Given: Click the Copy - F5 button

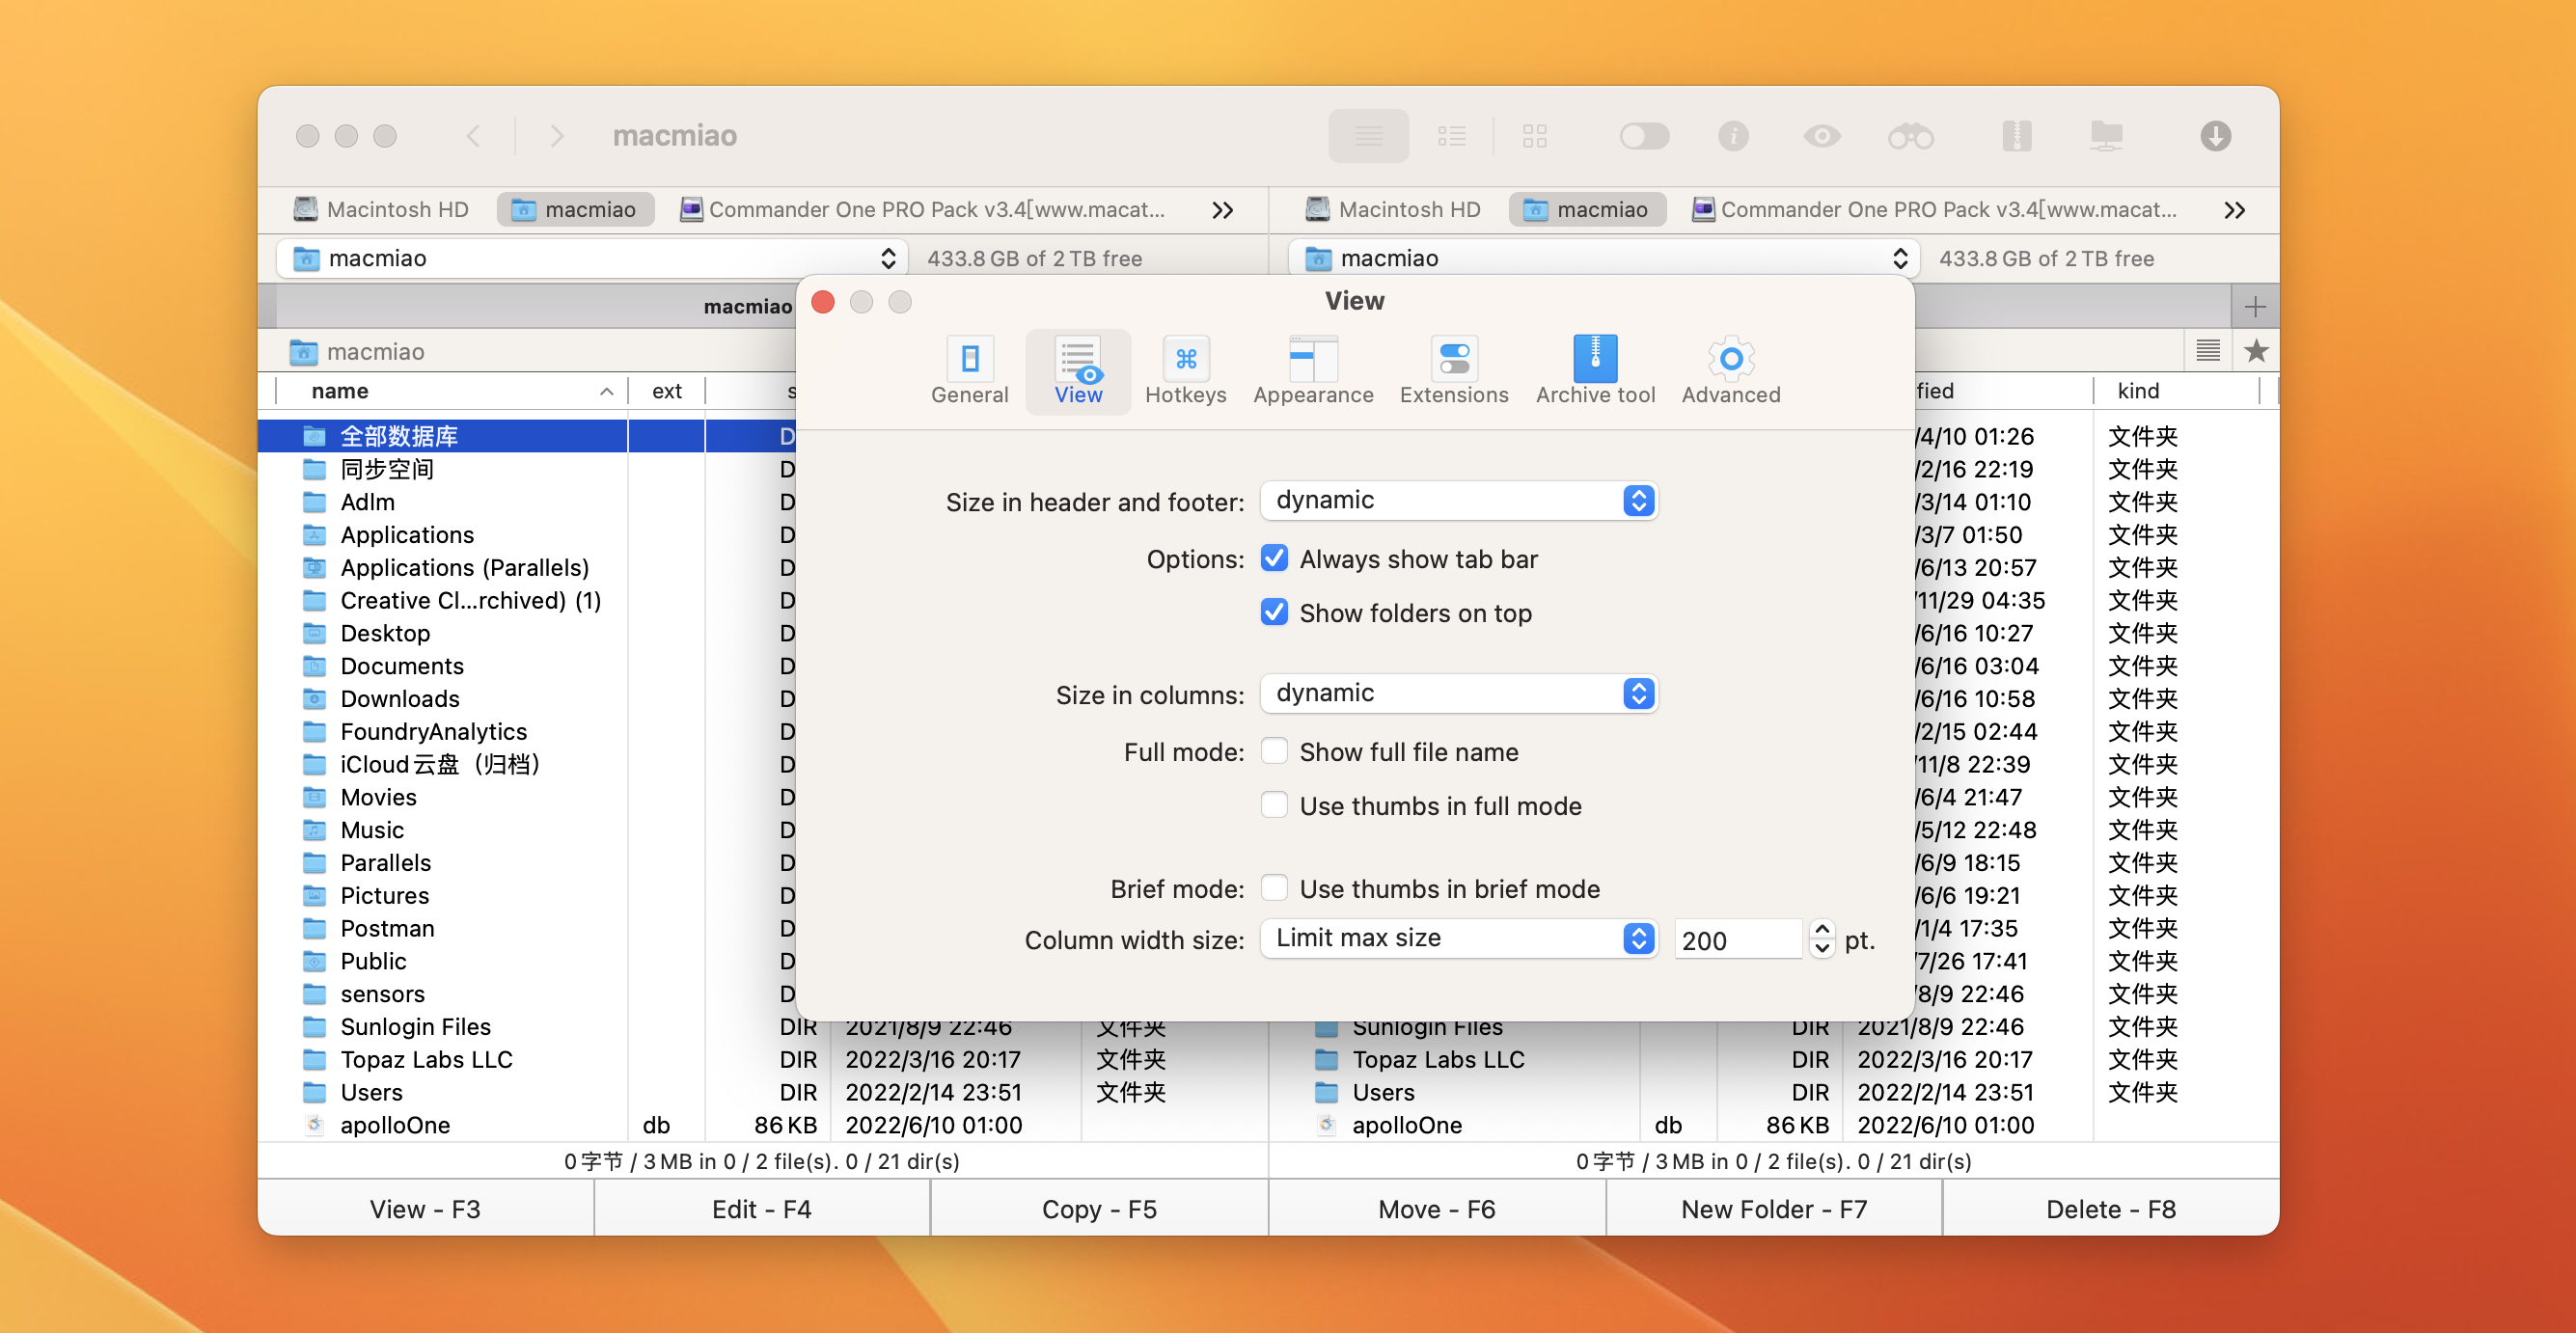Looking at the screenshot, I should (1098, 1209).
